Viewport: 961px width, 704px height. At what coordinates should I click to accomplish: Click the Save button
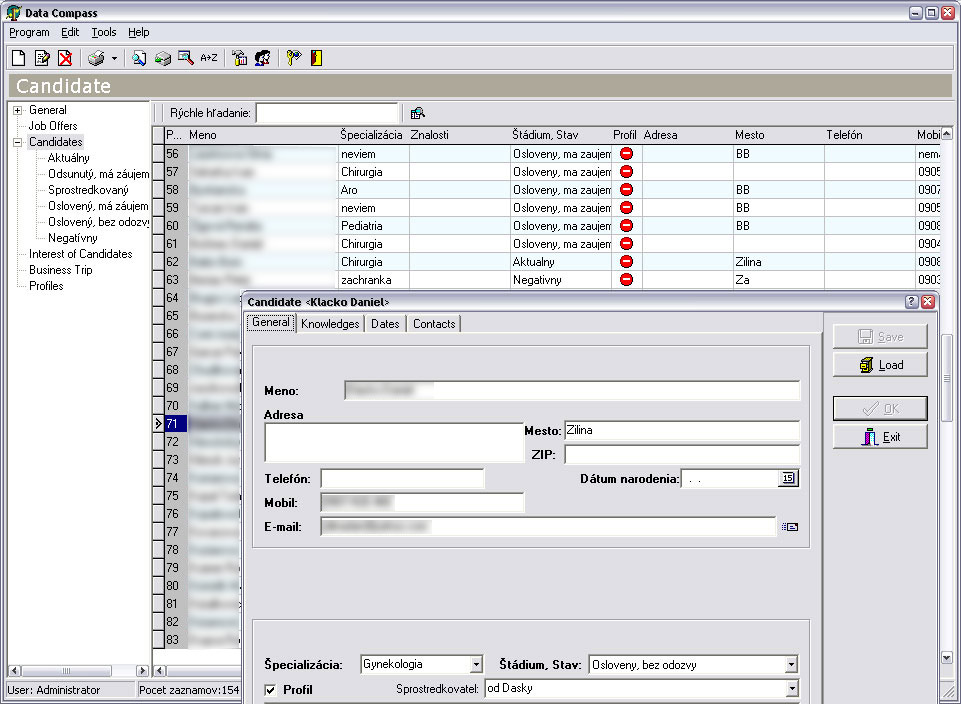pyautogui.click(x=880, y=336)
